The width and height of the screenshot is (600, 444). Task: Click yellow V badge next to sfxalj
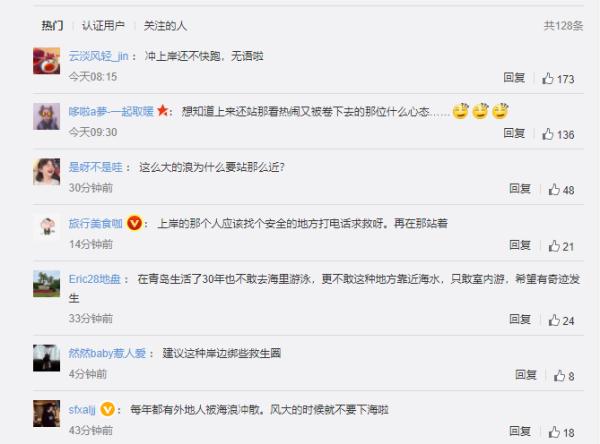[x=108, y=410]
